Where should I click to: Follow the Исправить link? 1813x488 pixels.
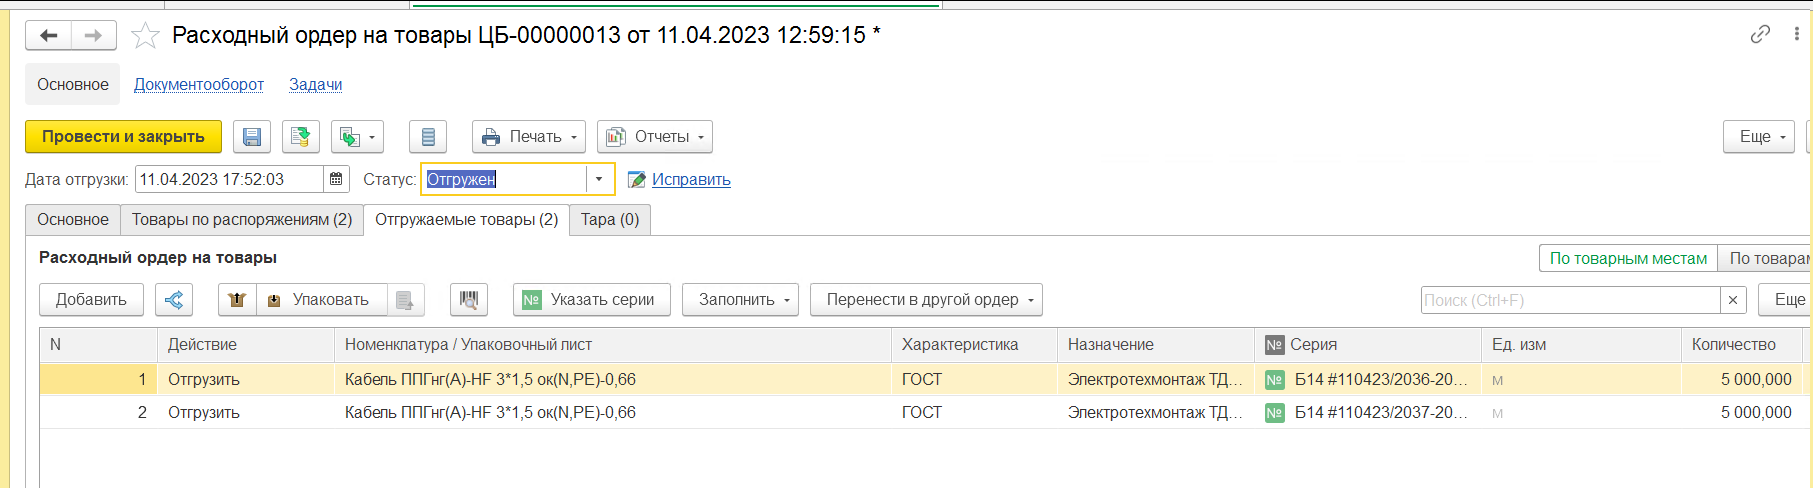pyautogui.click(x=691, y=180)
